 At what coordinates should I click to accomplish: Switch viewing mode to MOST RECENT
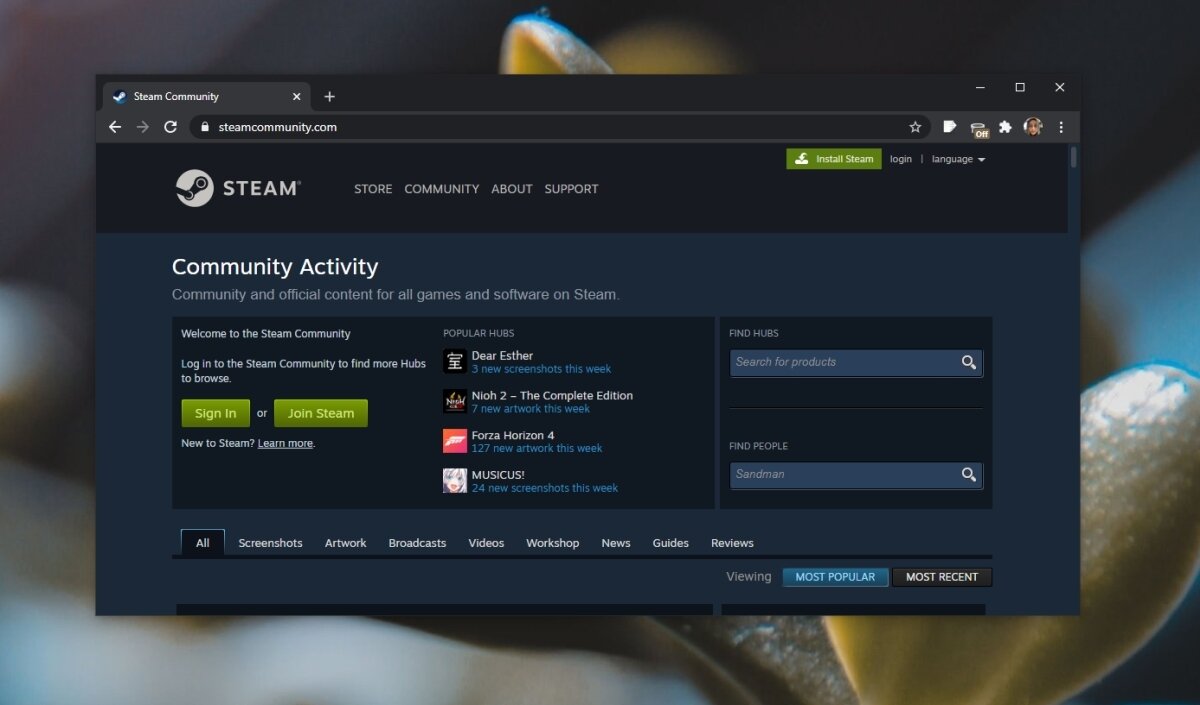click(x=941, y=576)
